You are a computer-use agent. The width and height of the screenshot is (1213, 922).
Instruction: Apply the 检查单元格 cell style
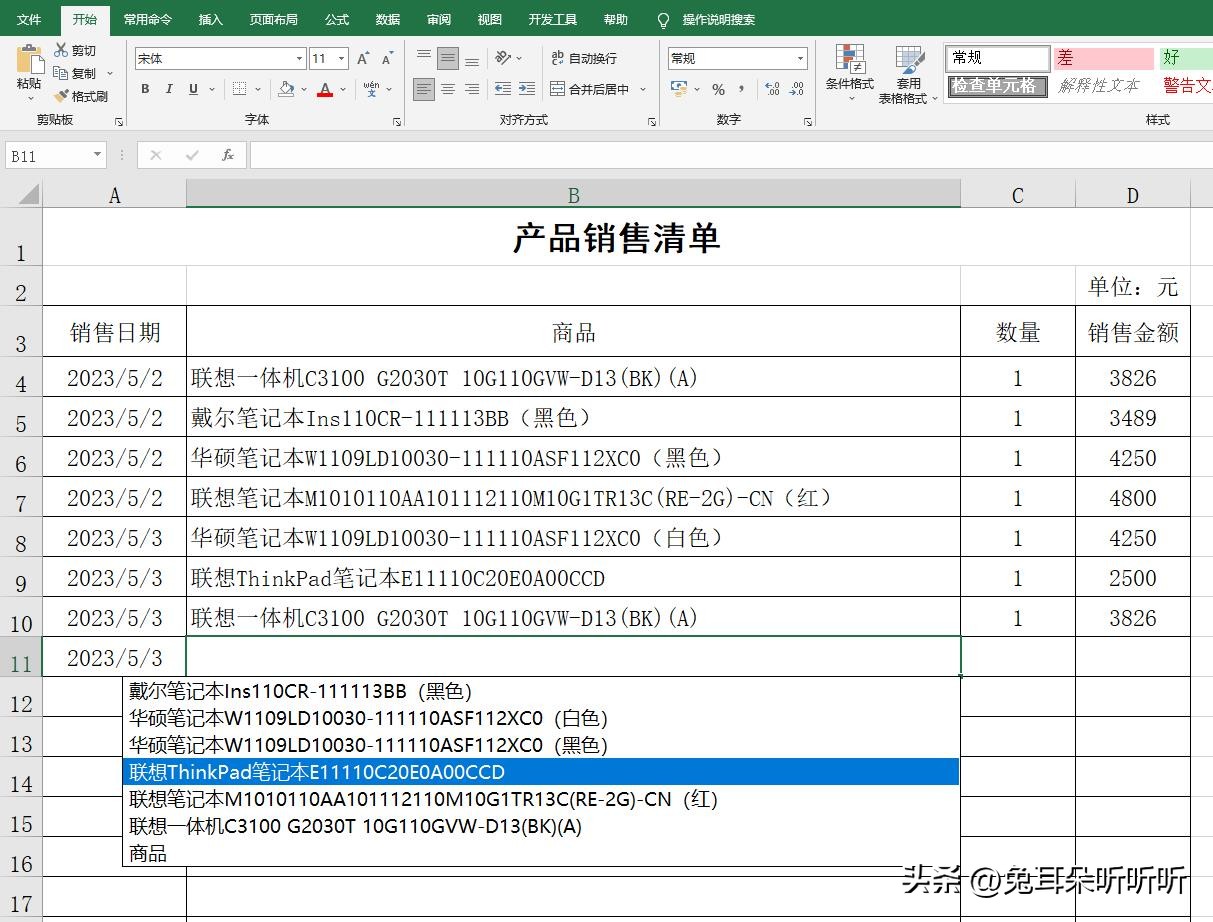click(997, 86)
